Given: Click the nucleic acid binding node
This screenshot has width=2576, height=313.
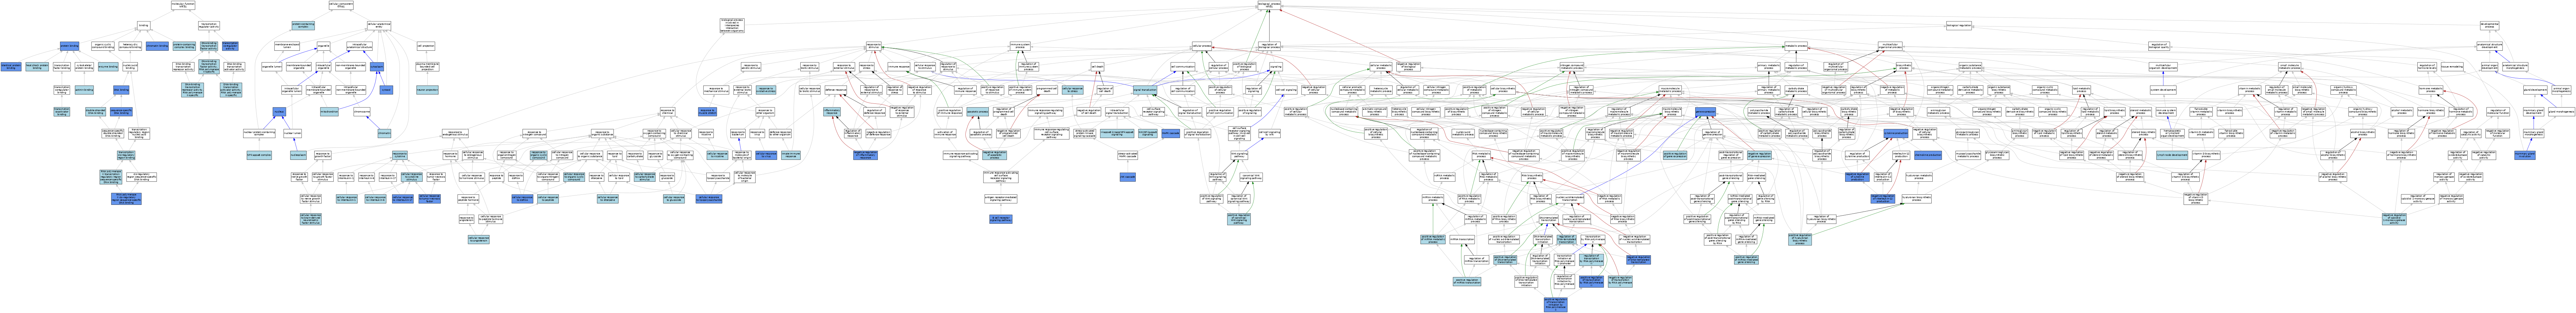Looking at the screenshot, I should click(x=130, y=66).
